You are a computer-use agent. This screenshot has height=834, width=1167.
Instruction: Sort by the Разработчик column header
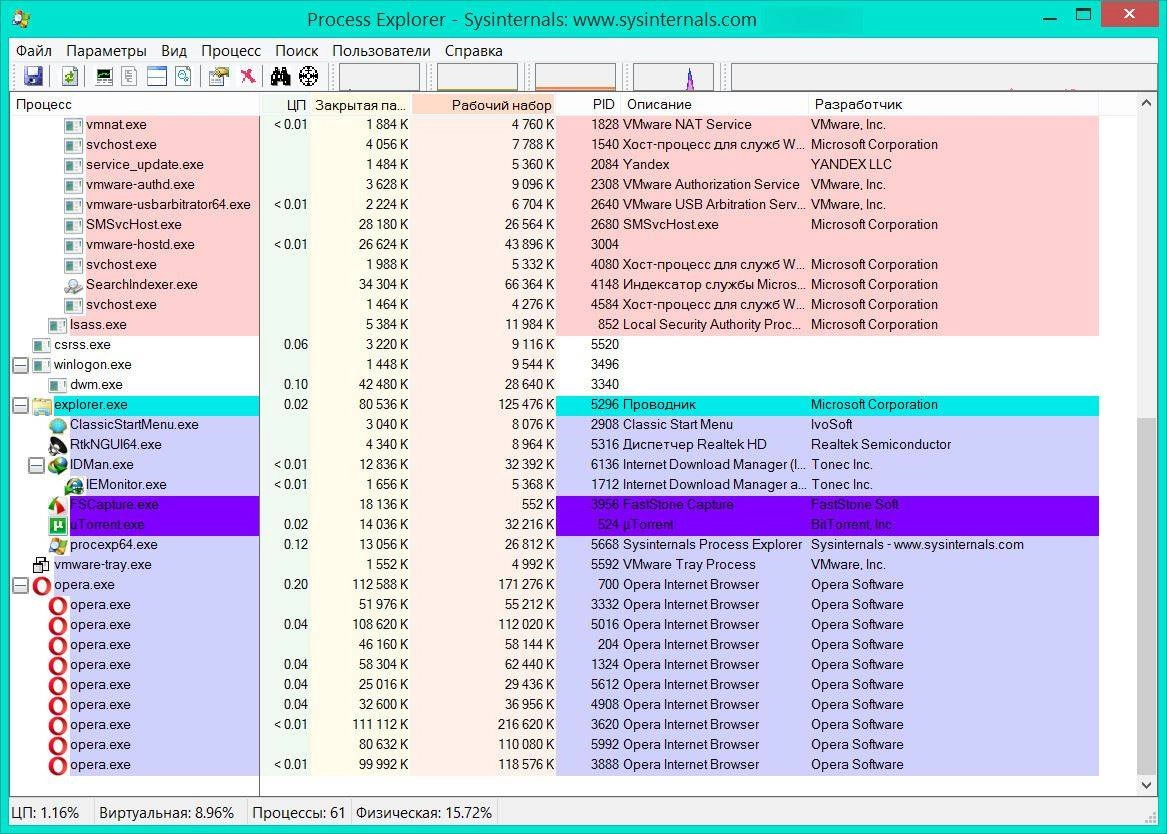[953, 105]
